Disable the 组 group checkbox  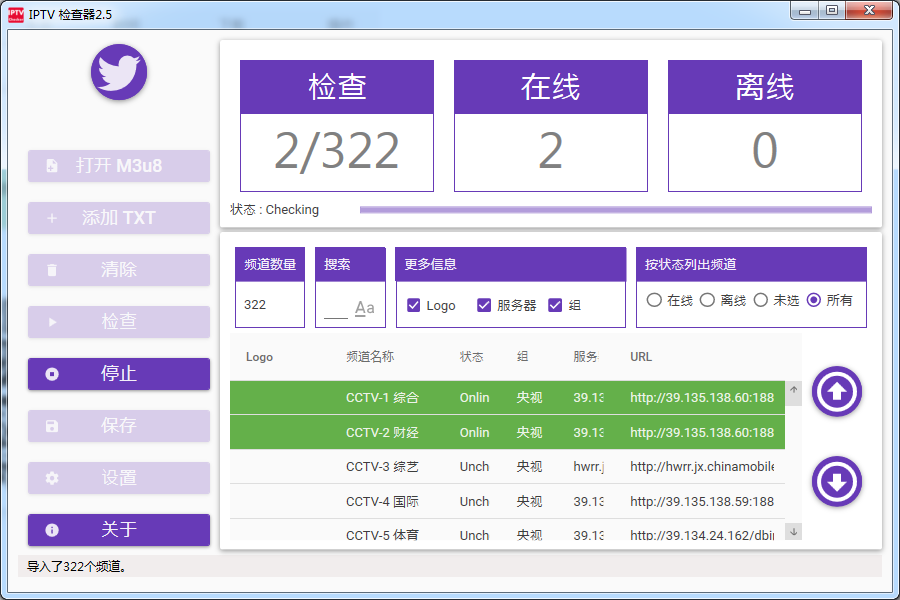[x=555, y=305]
